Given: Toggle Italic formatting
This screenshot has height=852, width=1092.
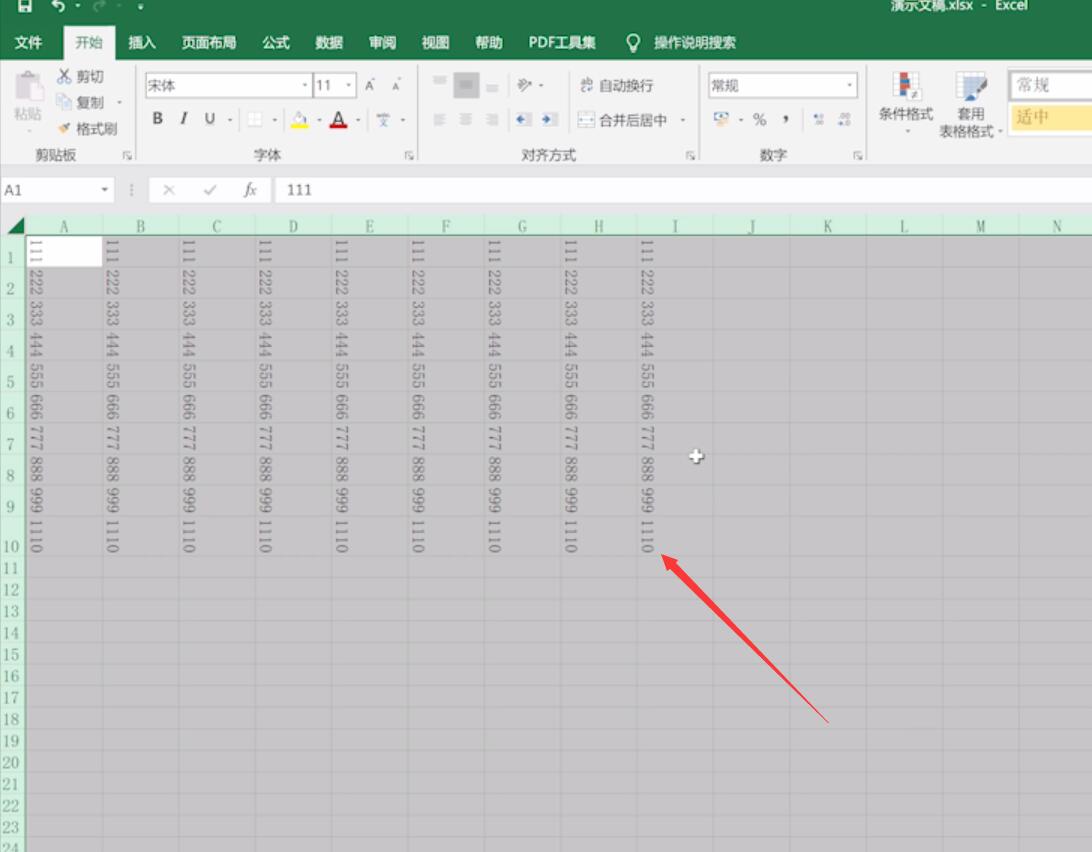Looking at the screenshot, I should (184, 118).
